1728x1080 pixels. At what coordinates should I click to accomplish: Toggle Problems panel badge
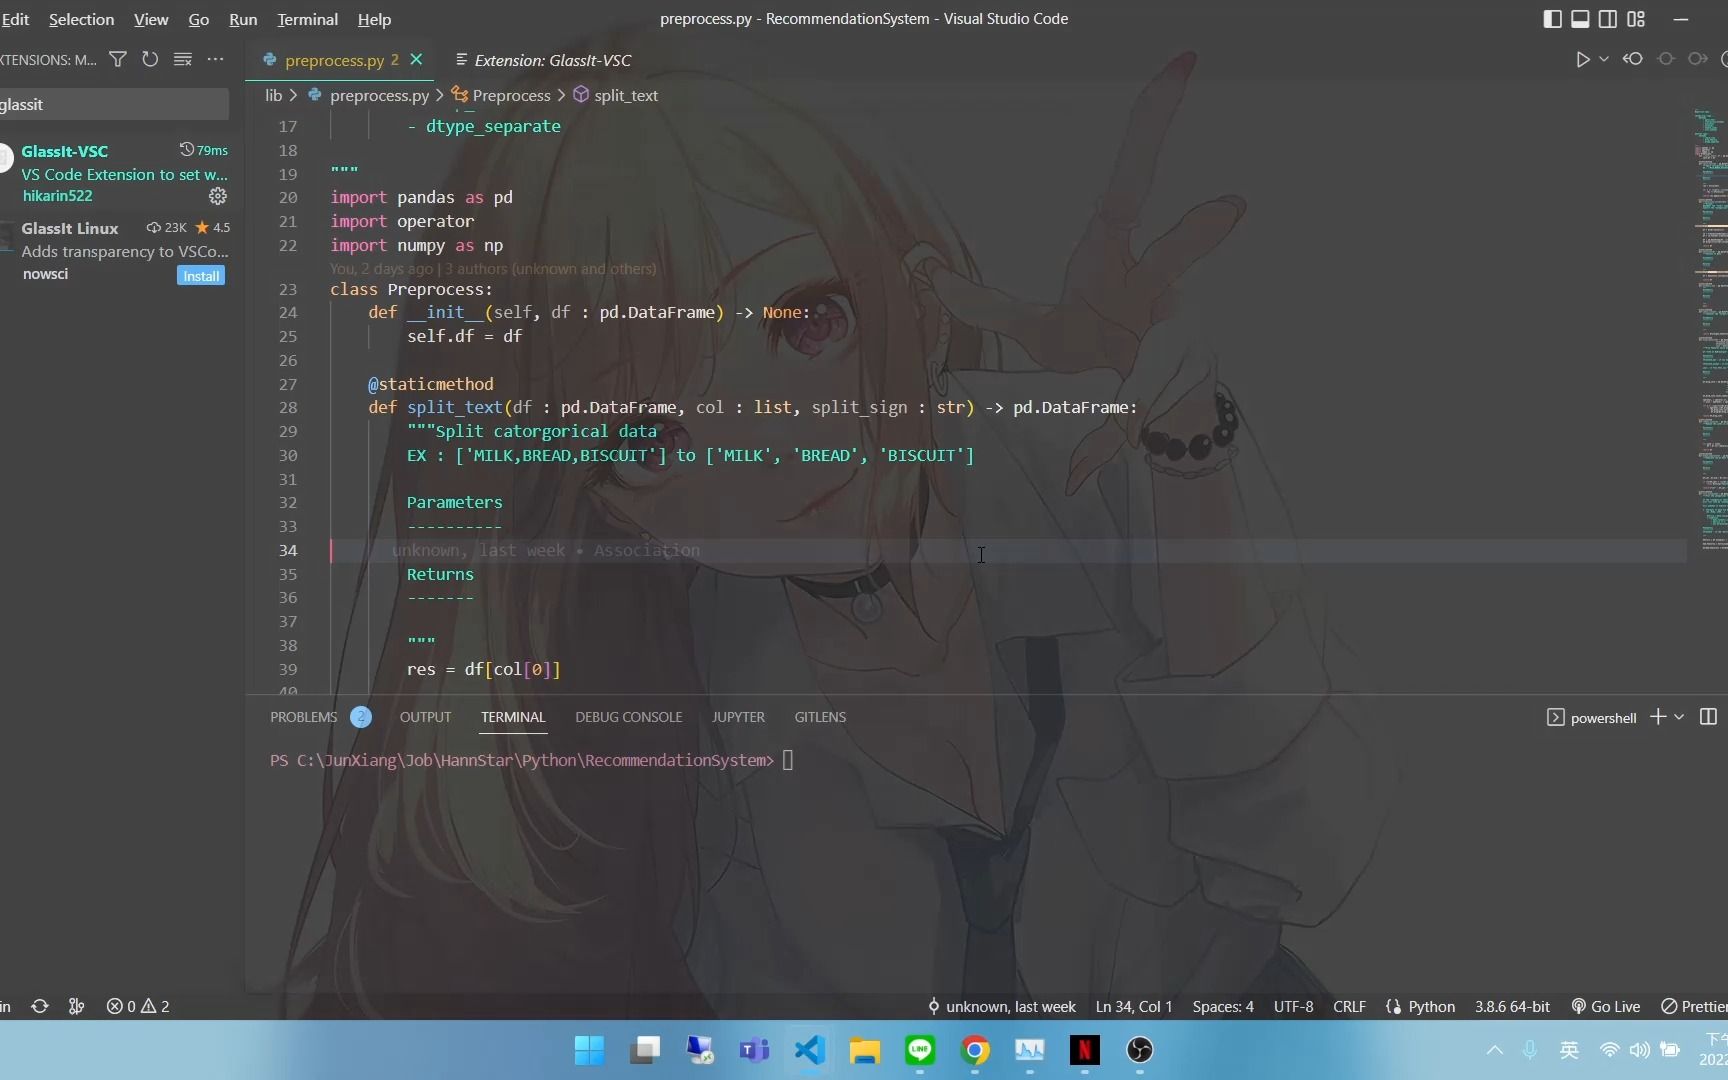(360, 716)
